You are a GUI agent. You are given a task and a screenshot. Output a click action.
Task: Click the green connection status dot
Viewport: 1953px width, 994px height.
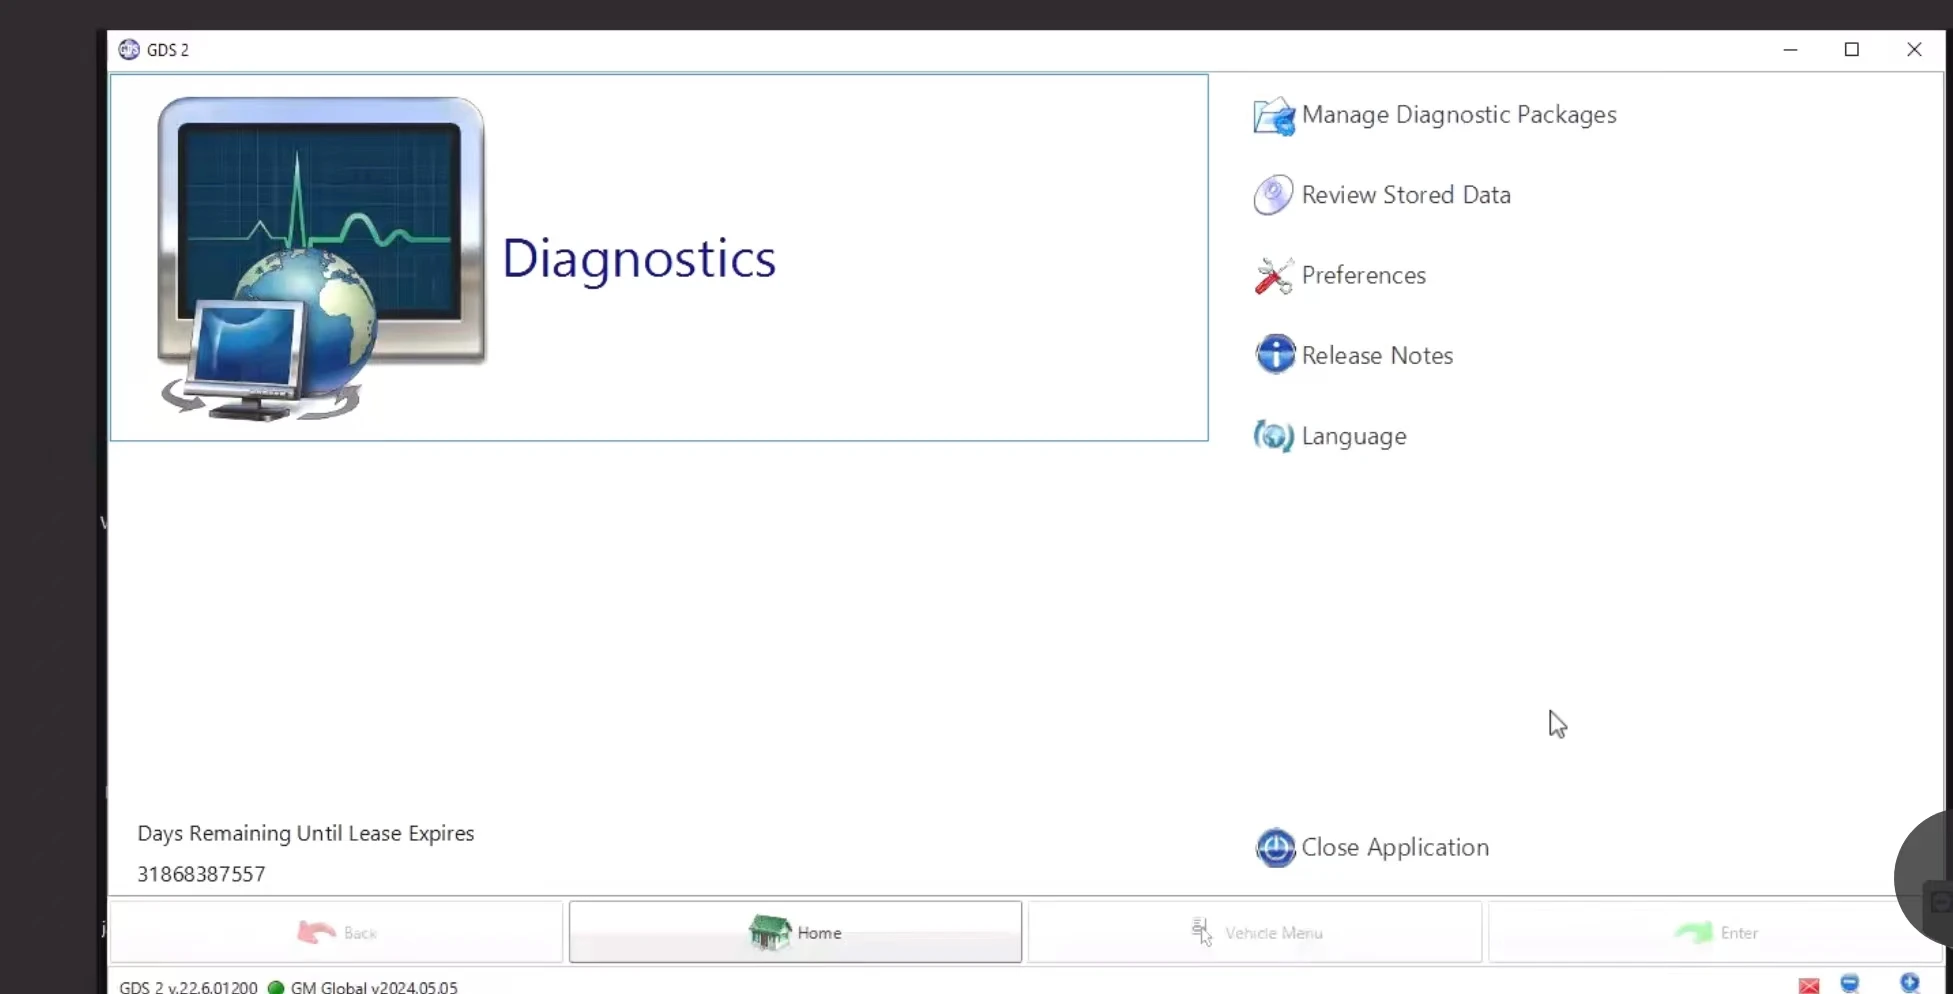(x=276, y=987)
